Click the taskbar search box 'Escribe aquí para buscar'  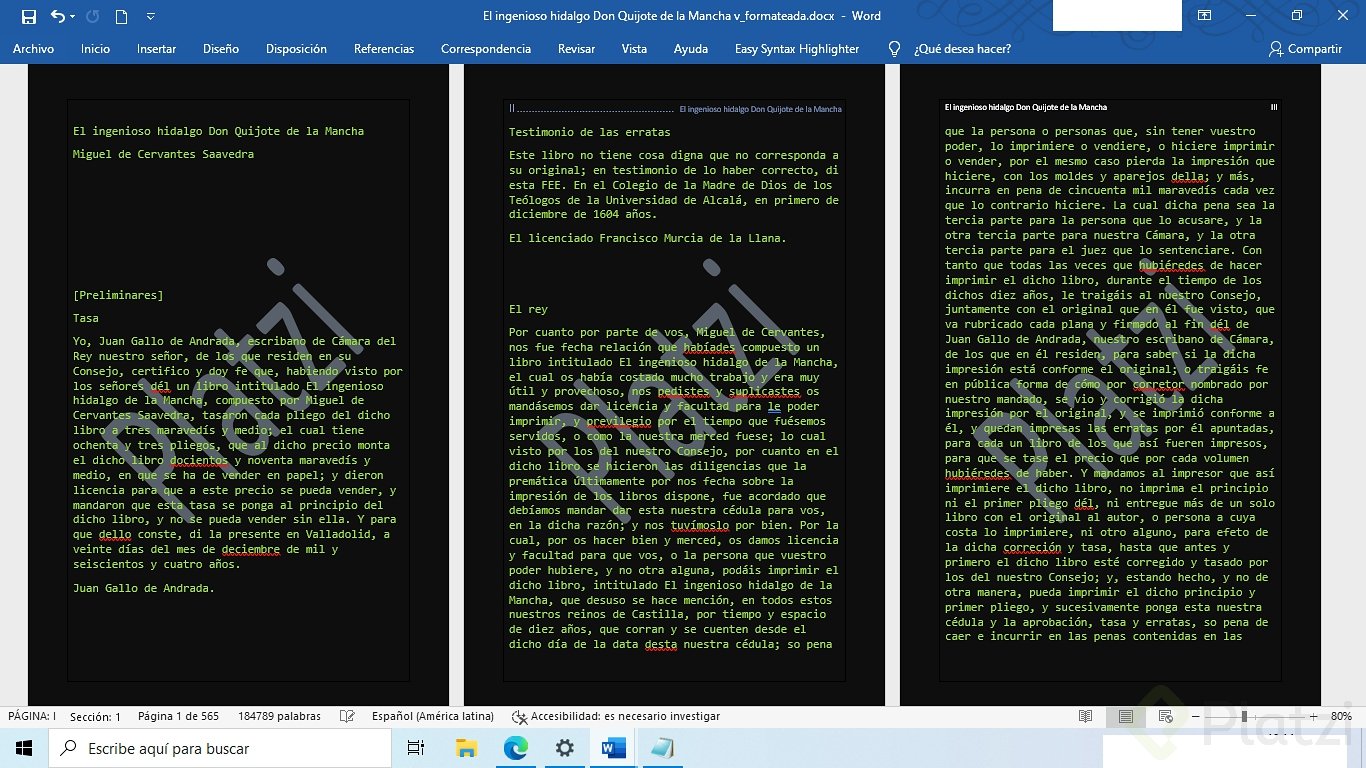220,748
